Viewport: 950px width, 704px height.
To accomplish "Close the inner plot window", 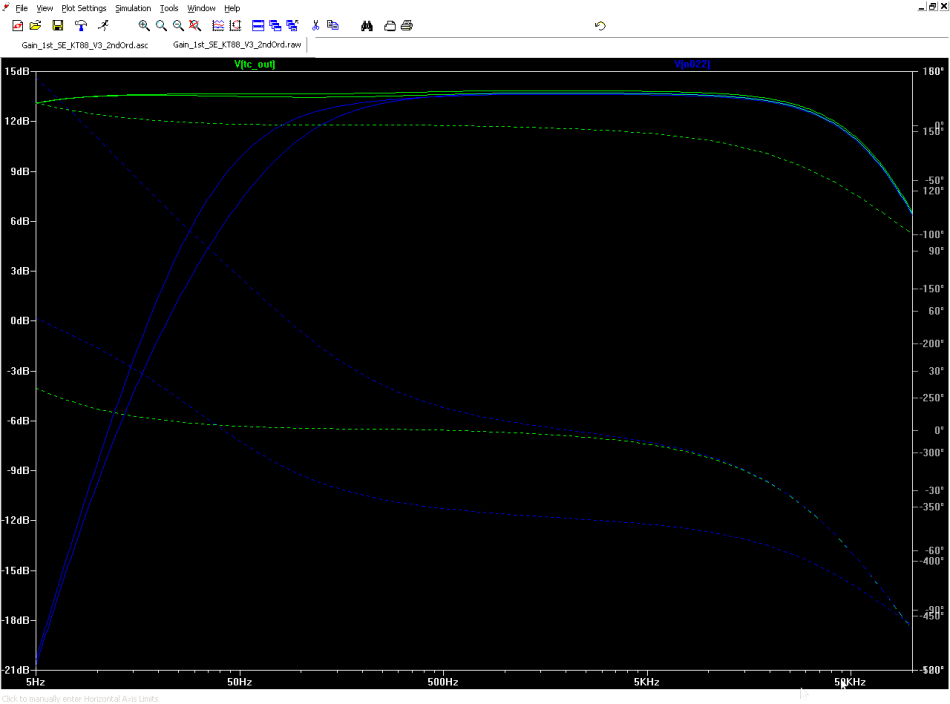I will pyautogui.click(x=943, y=7).
